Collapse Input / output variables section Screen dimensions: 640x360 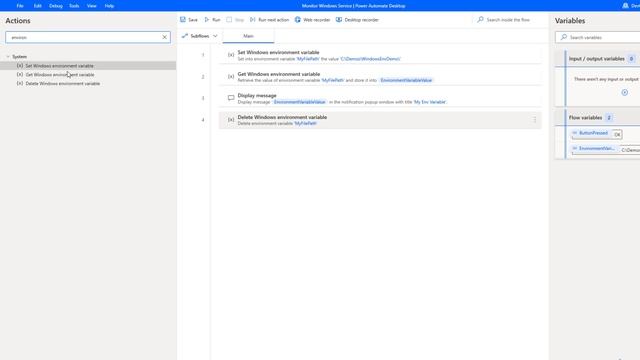click(x=597, y=59)
